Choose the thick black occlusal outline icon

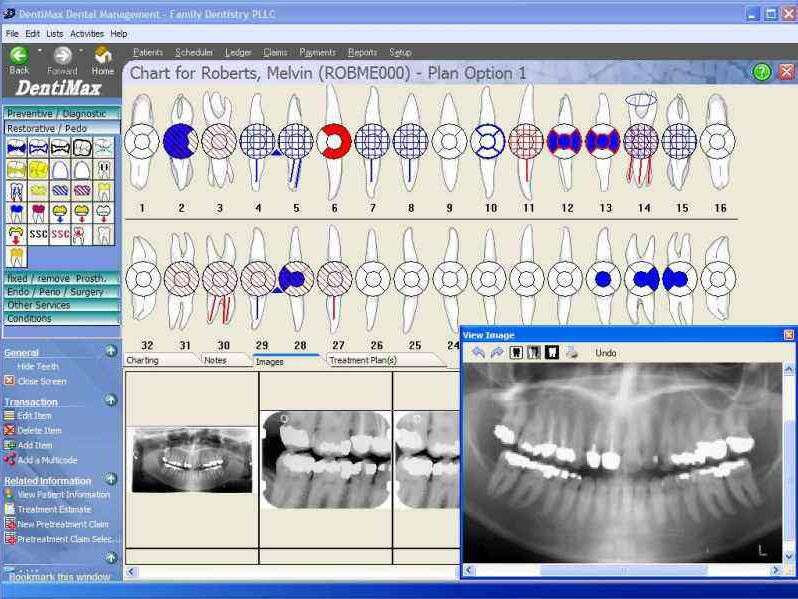82,148
